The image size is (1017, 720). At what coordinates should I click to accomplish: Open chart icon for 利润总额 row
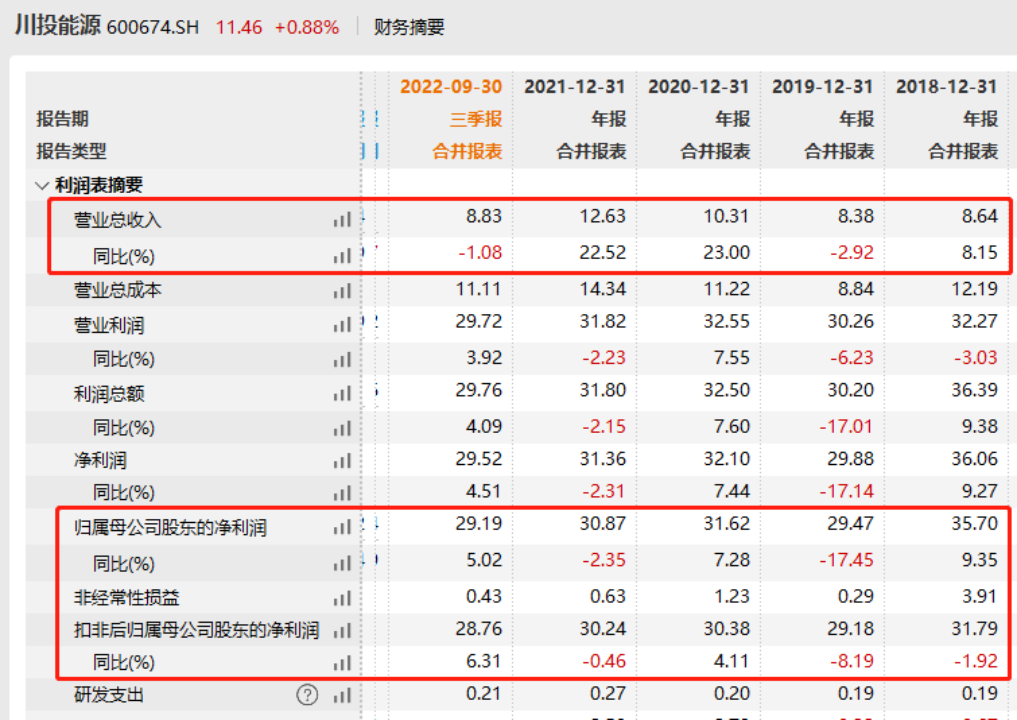(x=342, y=394)
